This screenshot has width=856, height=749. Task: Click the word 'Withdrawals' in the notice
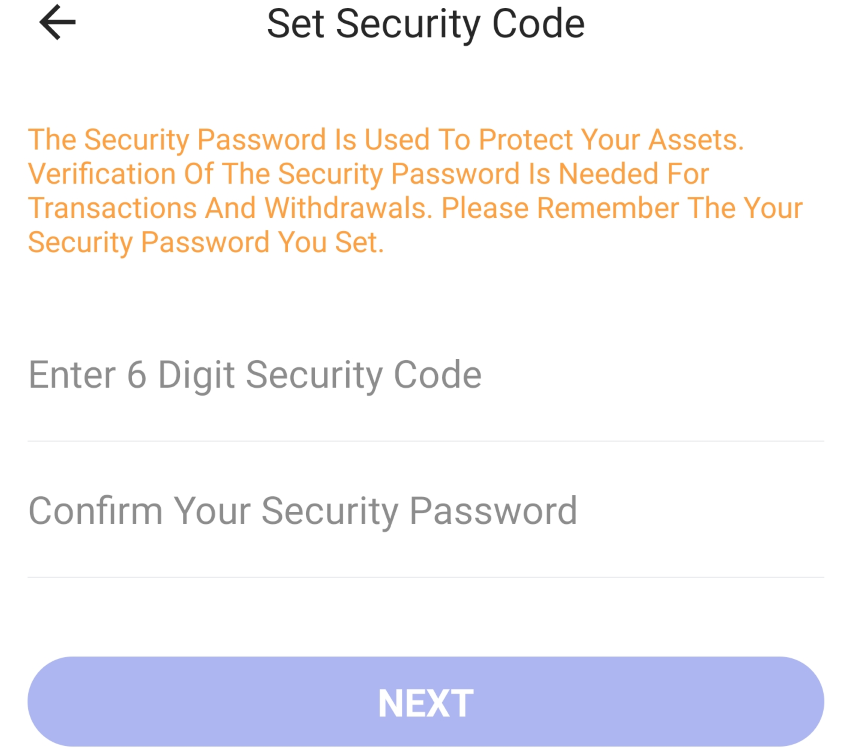tap(346, 208)
